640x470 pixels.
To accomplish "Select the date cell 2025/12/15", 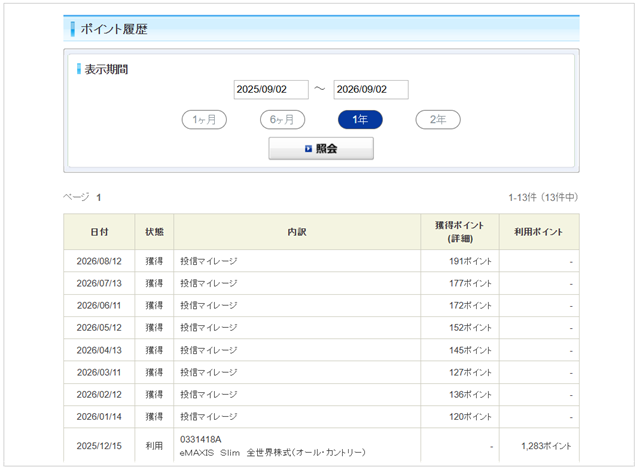I will click(x=99, y=446).
